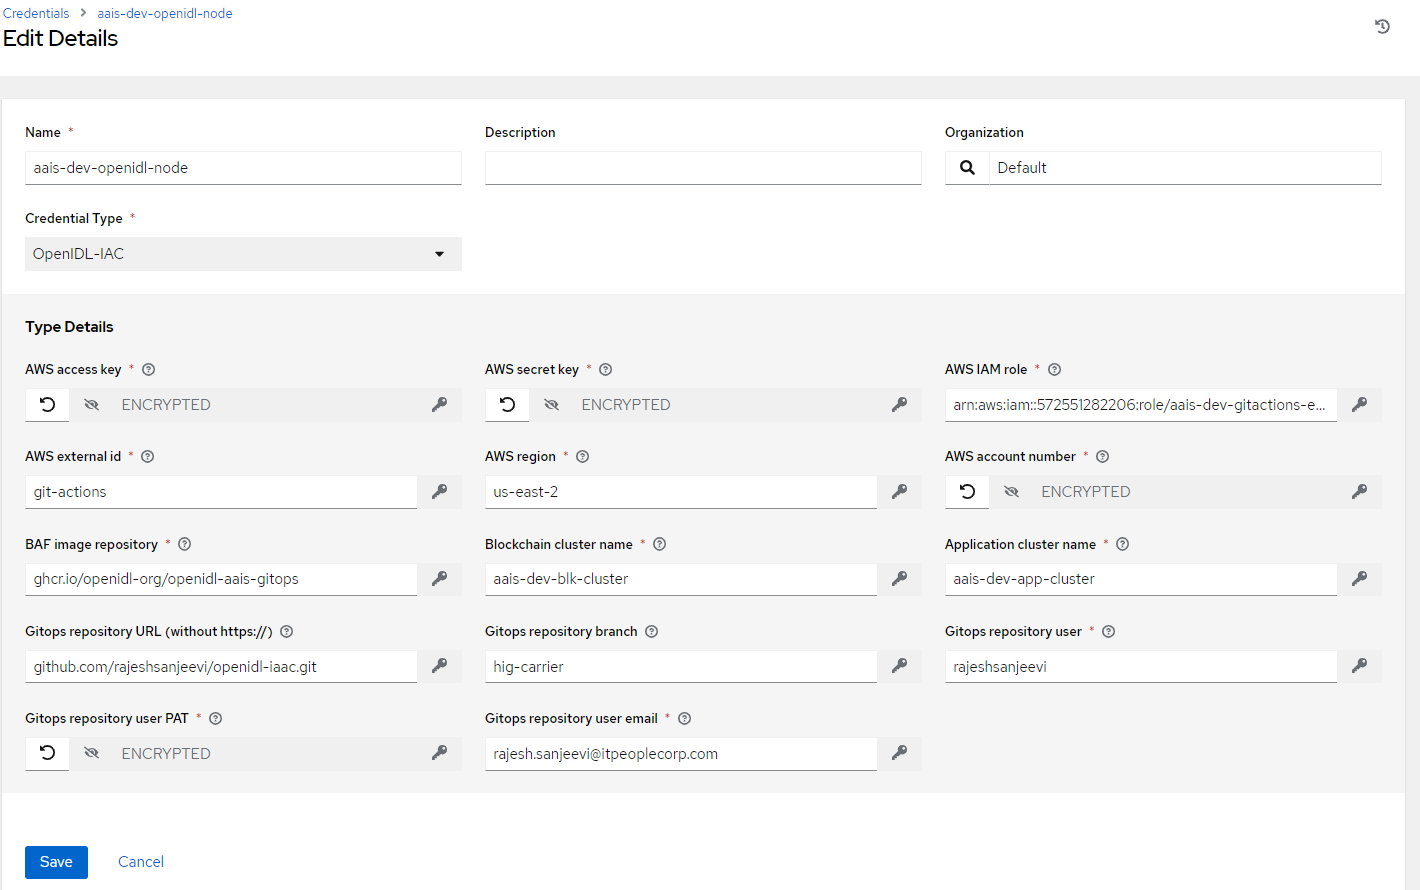
Task: Edit AWS region field us-east-2
Action: [681, 492]
